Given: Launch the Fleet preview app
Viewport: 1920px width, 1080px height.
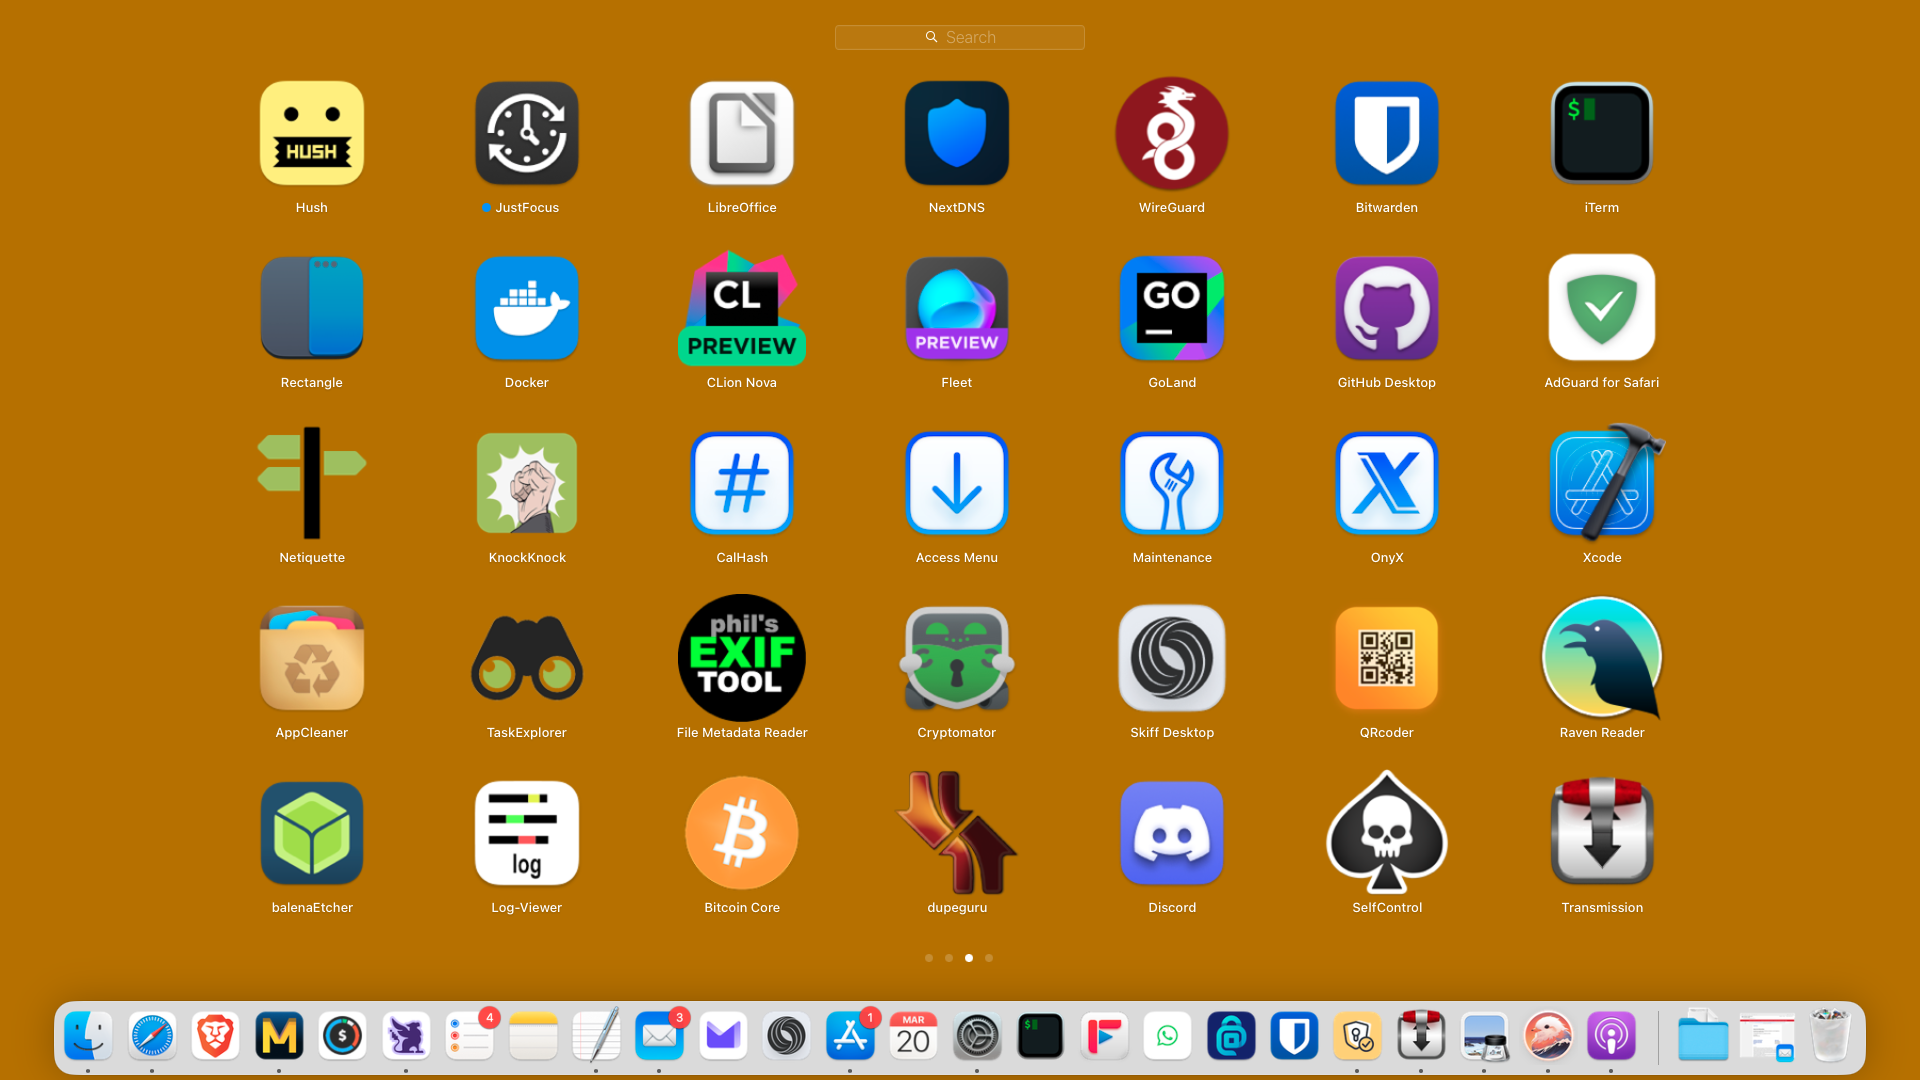Looking at the screenshot, I should pos(957,308).
